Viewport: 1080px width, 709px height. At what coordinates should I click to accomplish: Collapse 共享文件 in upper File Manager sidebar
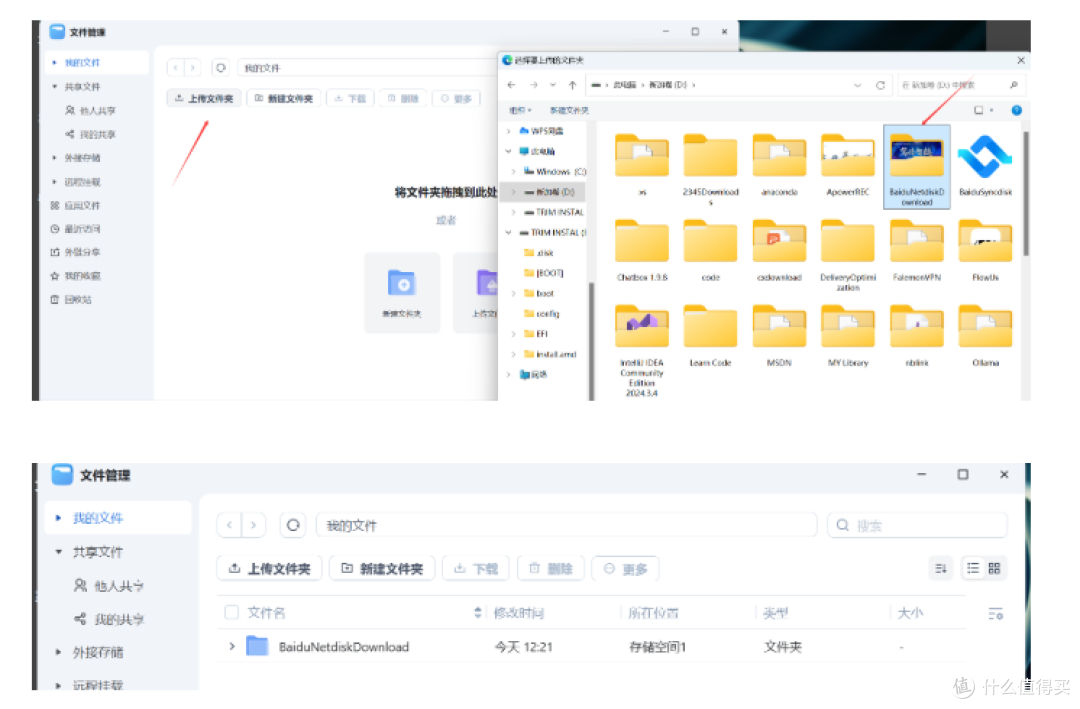pyautogui.click(x=54, y=87)
